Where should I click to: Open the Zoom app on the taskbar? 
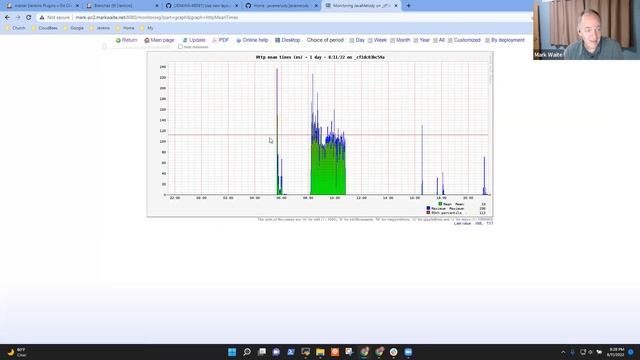(x=408, y=352)
